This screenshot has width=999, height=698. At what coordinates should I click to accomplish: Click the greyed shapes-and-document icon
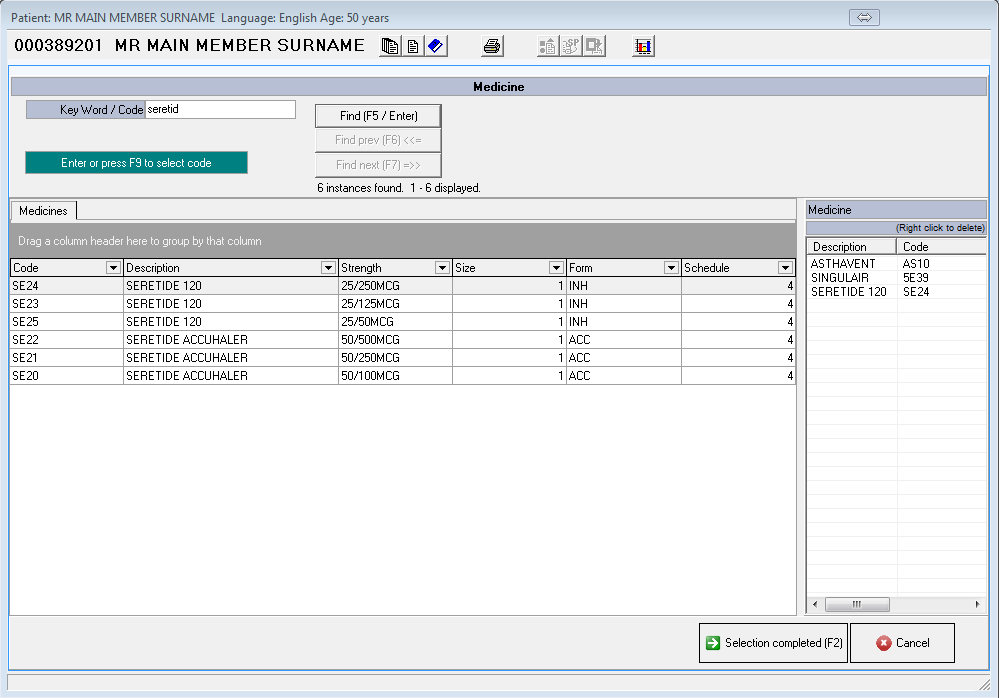point(547,46)
